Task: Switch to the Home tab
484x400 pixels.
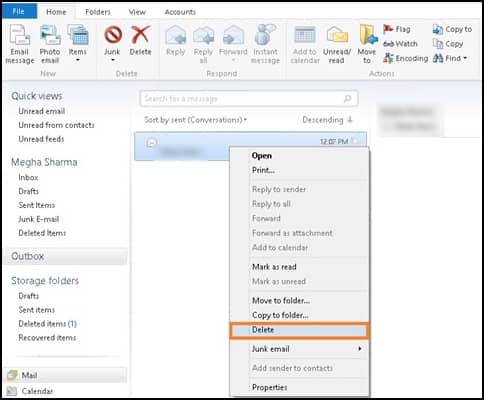Action: point(56,12)
